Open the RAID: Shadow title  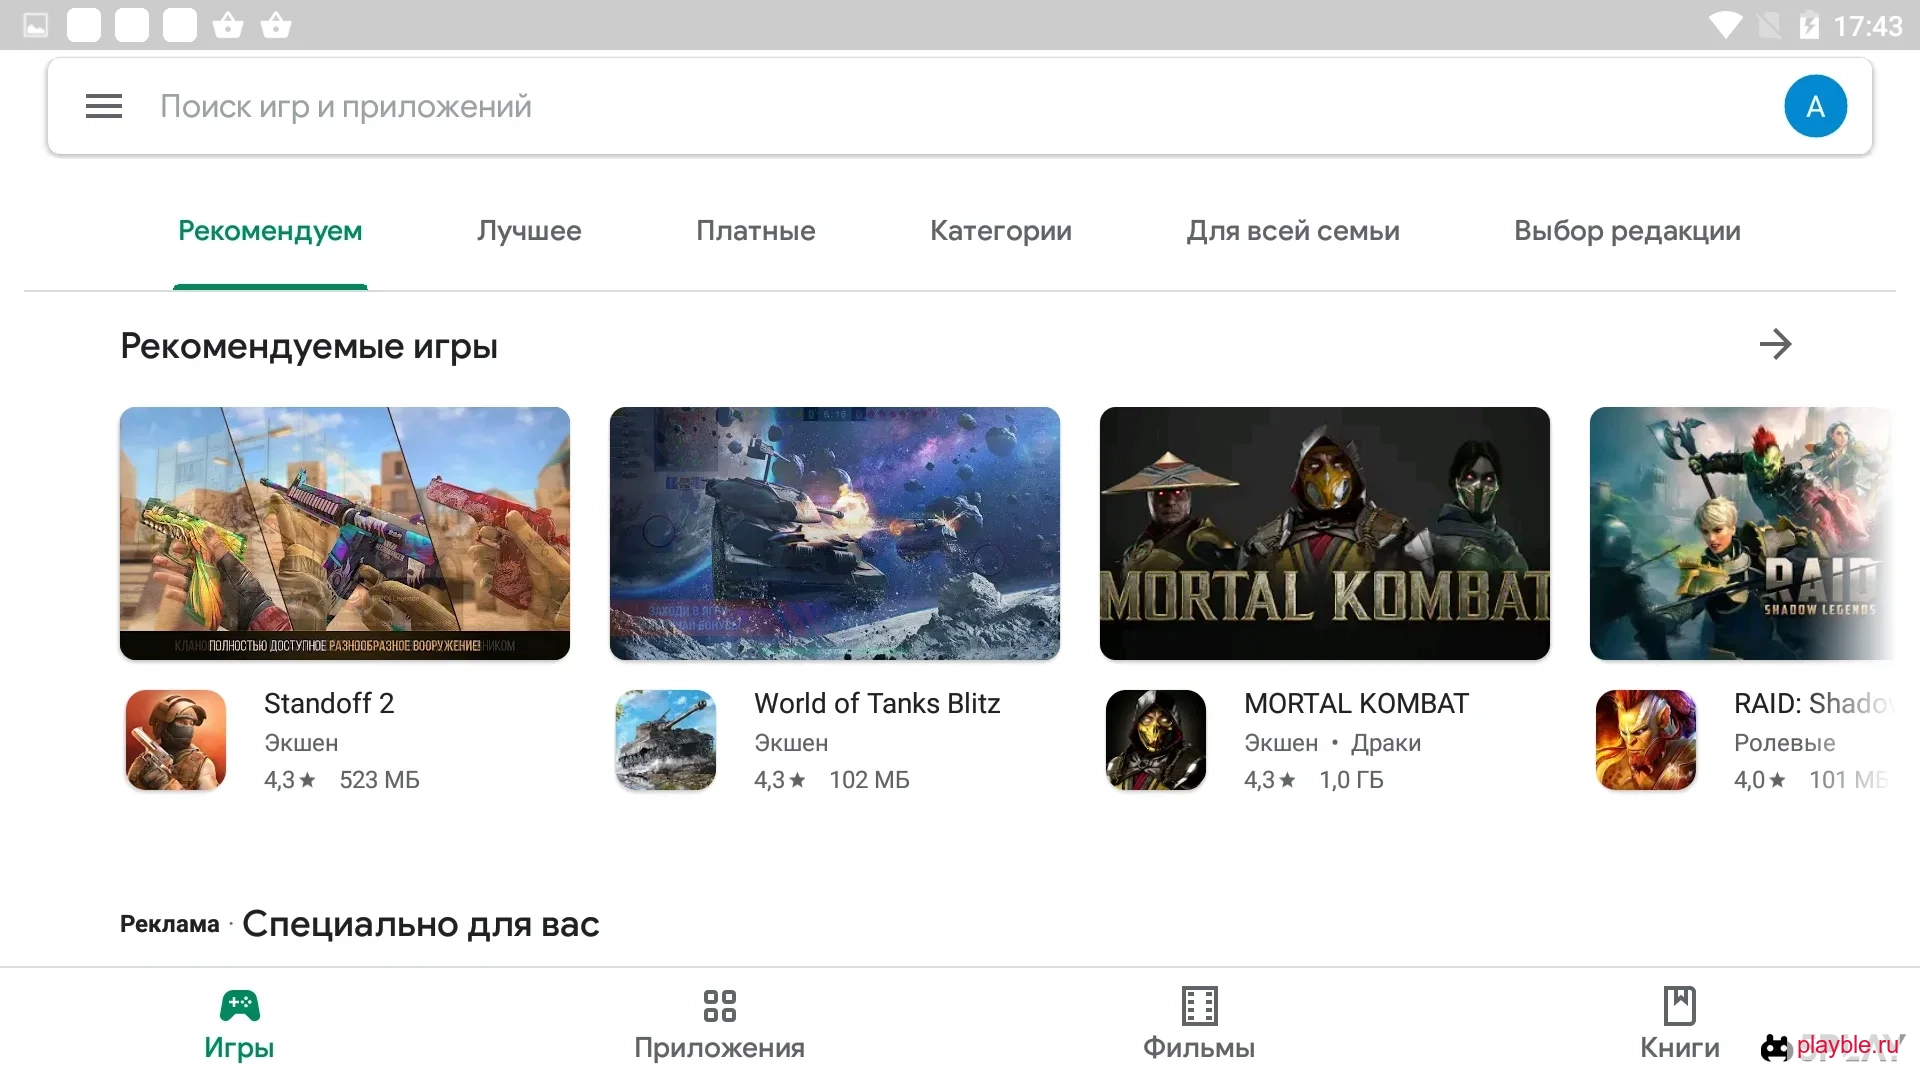point(1814,703)
